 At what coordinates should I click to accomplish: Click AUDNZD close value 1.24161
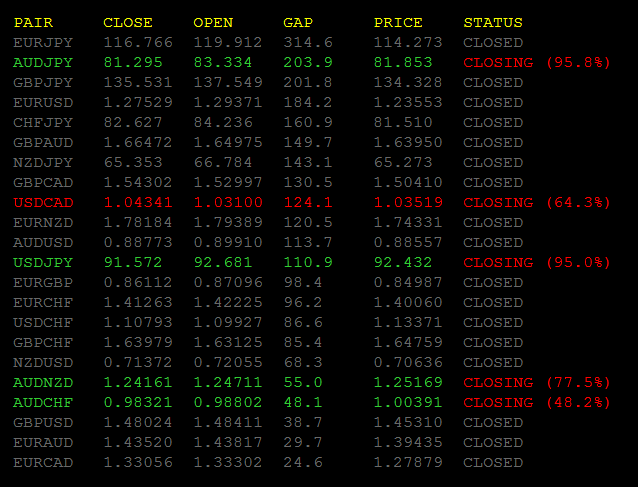138,382
